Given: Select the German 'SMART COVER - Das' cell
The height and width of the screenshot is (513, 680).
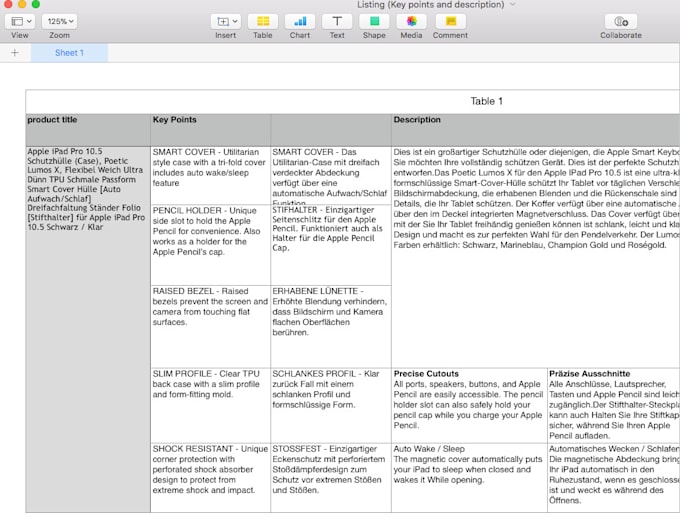Looking at the screenshot, I should (331, 176).
